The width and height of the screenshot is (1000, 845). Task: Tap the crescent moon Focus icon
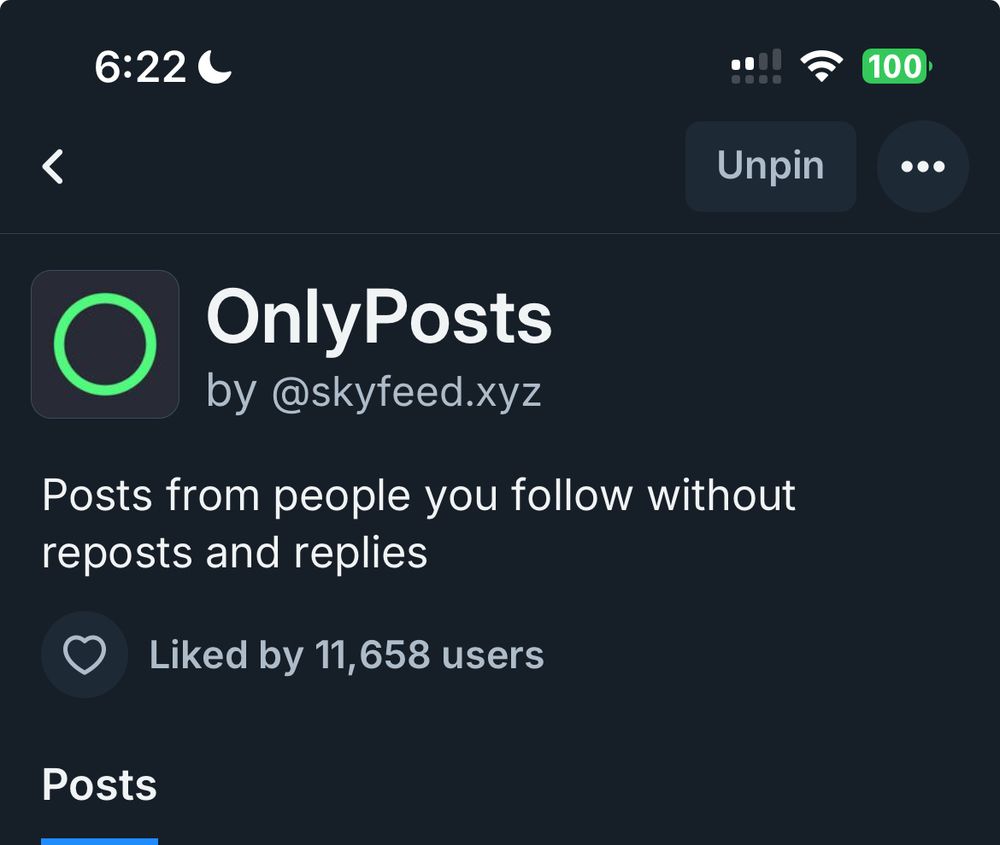click(215, 67)
